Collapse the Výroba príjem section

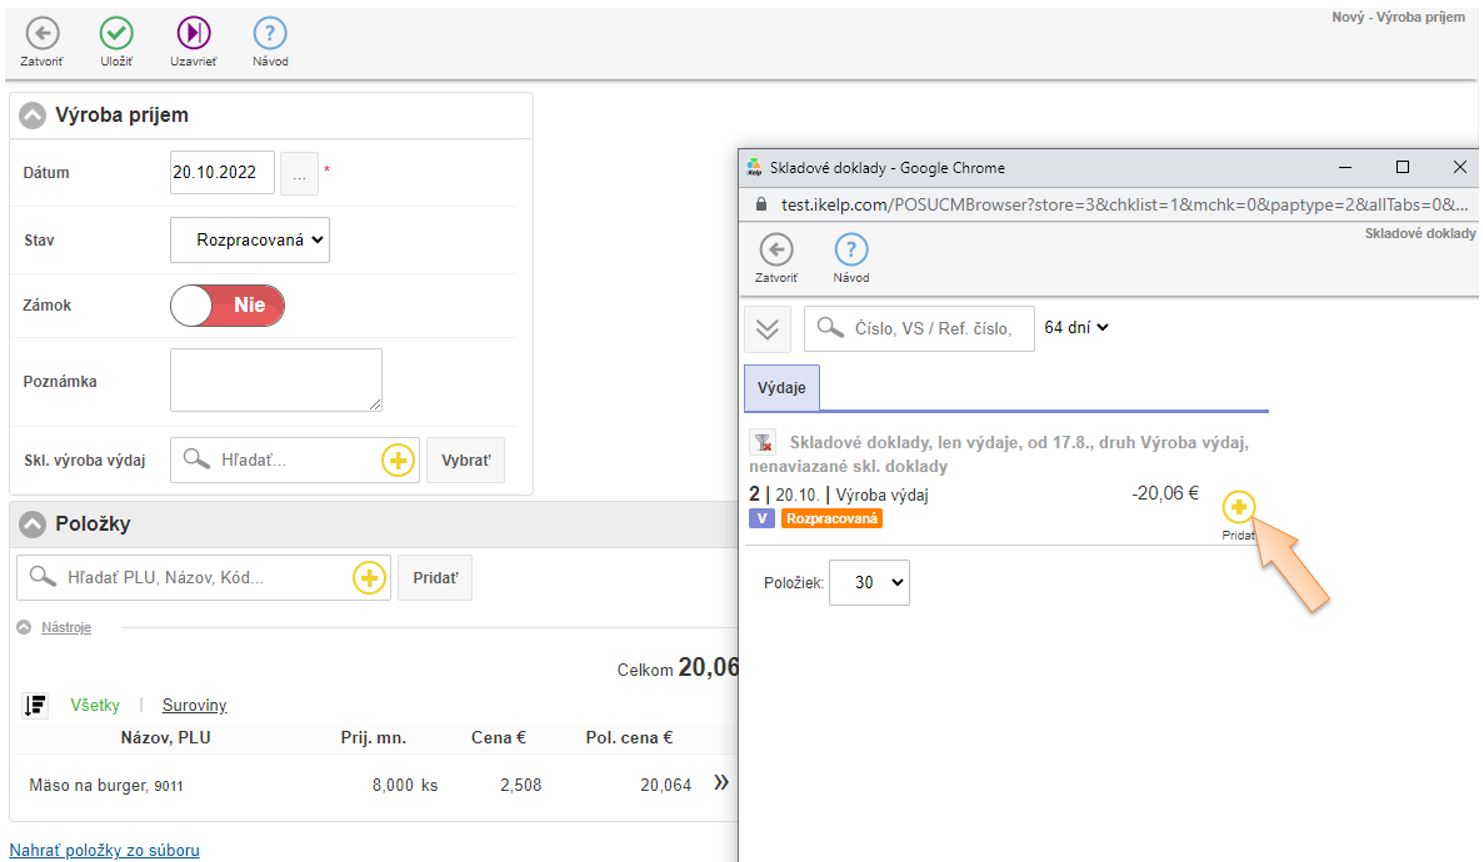33,116
